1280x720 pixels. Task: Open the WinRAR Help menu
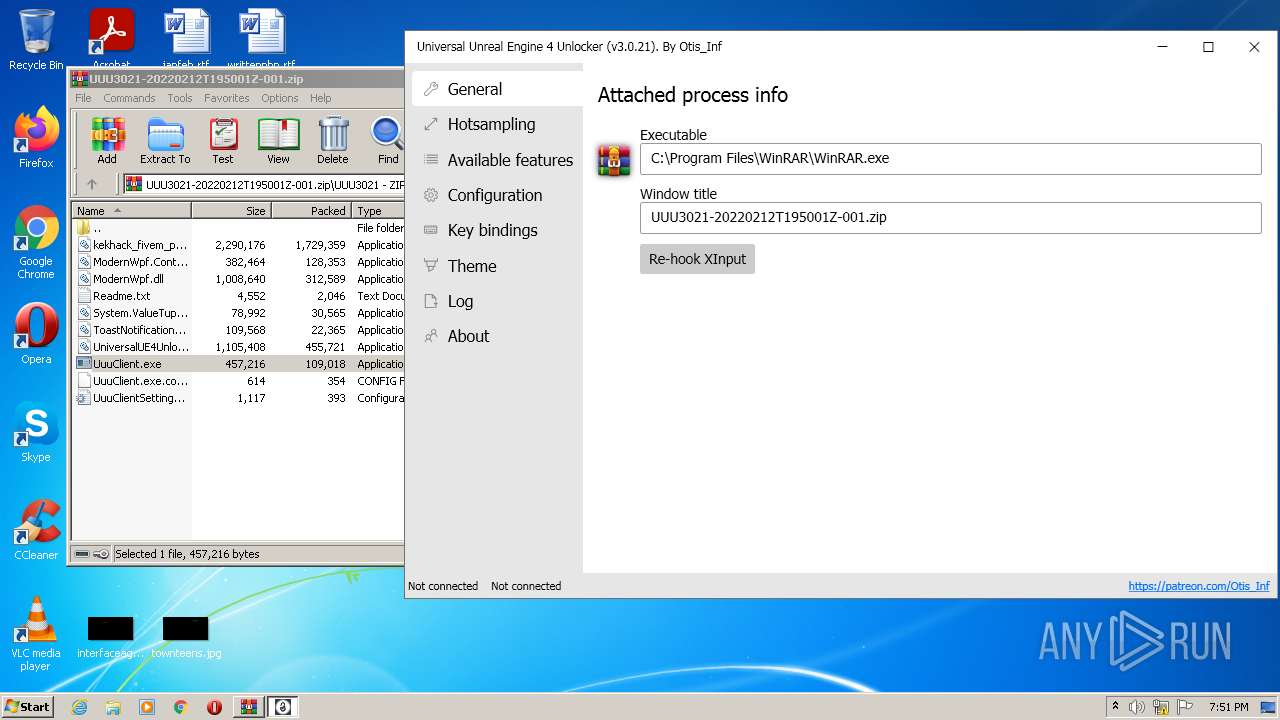[x=321, y=98]
